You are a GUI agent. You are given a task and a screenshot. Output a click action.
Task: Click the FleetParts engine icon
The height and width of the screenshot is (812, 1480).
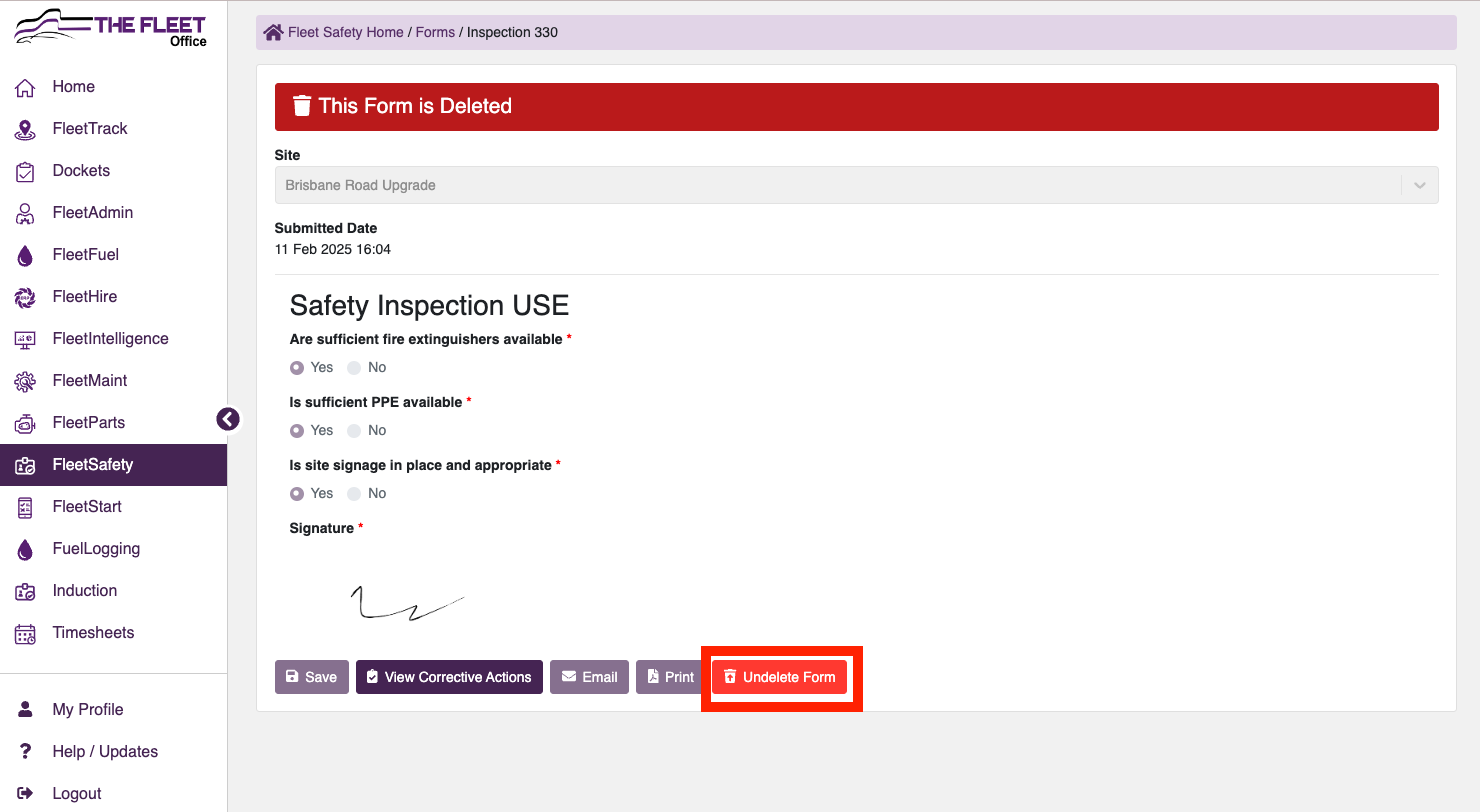click(x=26, y=423)
